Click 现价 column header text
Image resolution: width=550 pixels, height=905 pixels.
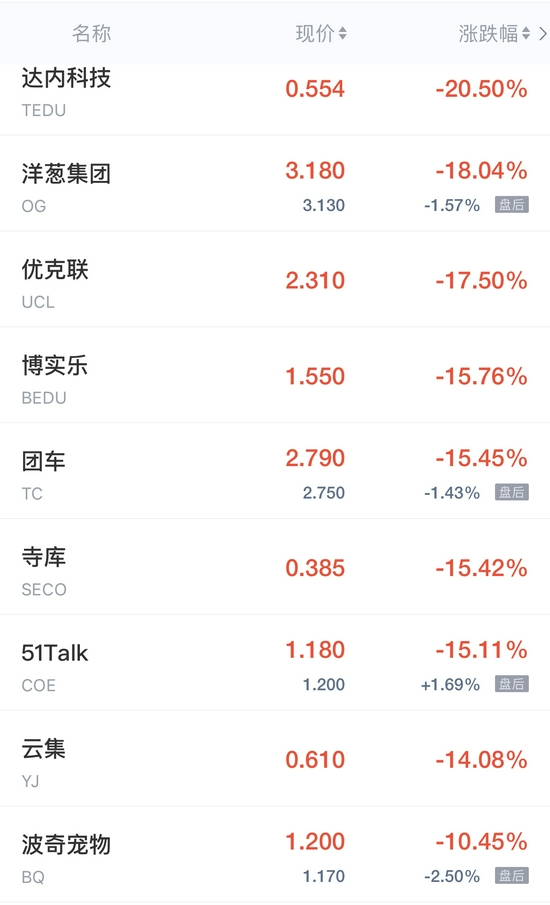315,33
